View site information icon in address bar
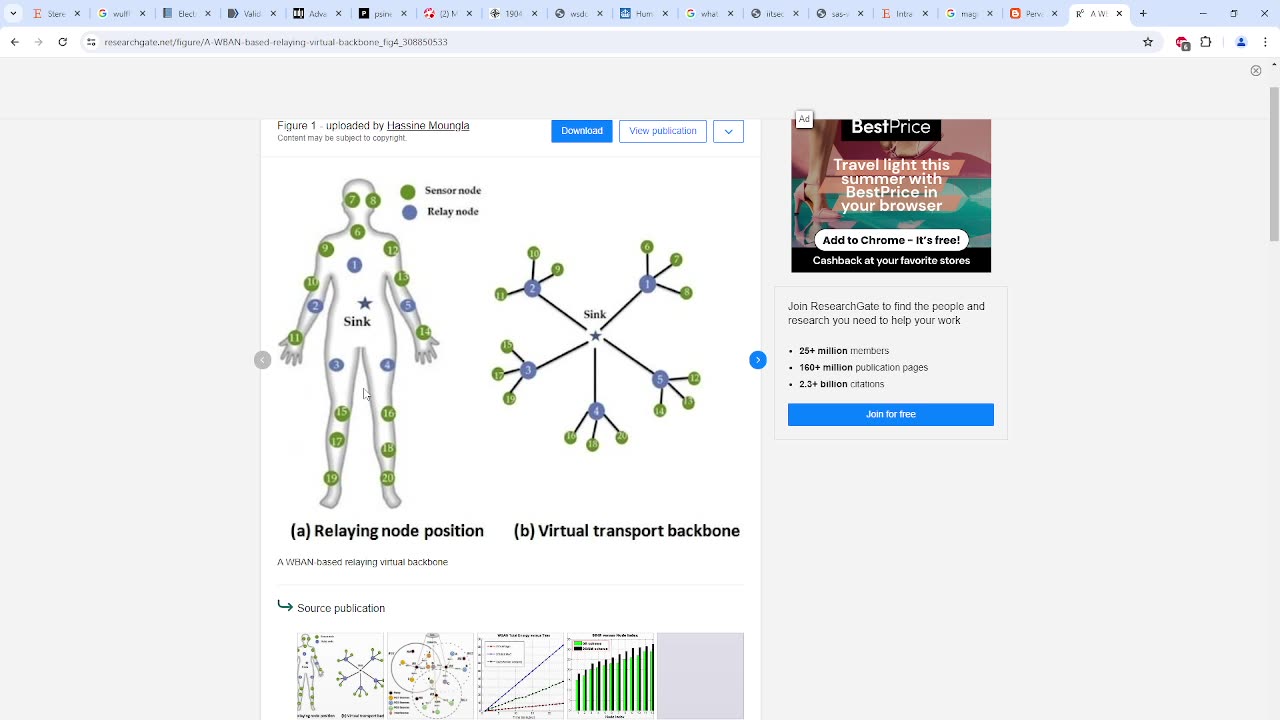This screenshot has width=1280, height=720. [x=92, y=43]
